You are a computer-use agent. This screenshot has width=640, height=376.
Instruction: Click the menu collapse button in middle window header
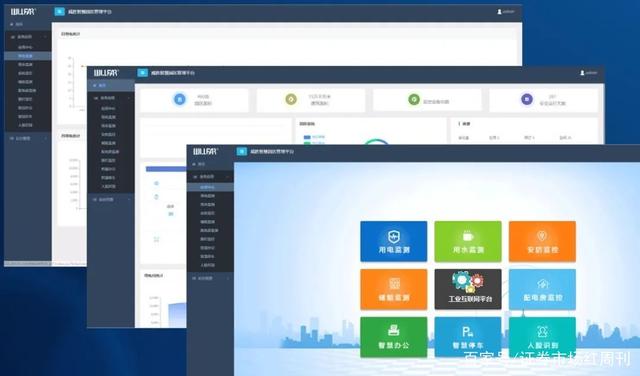142,73
